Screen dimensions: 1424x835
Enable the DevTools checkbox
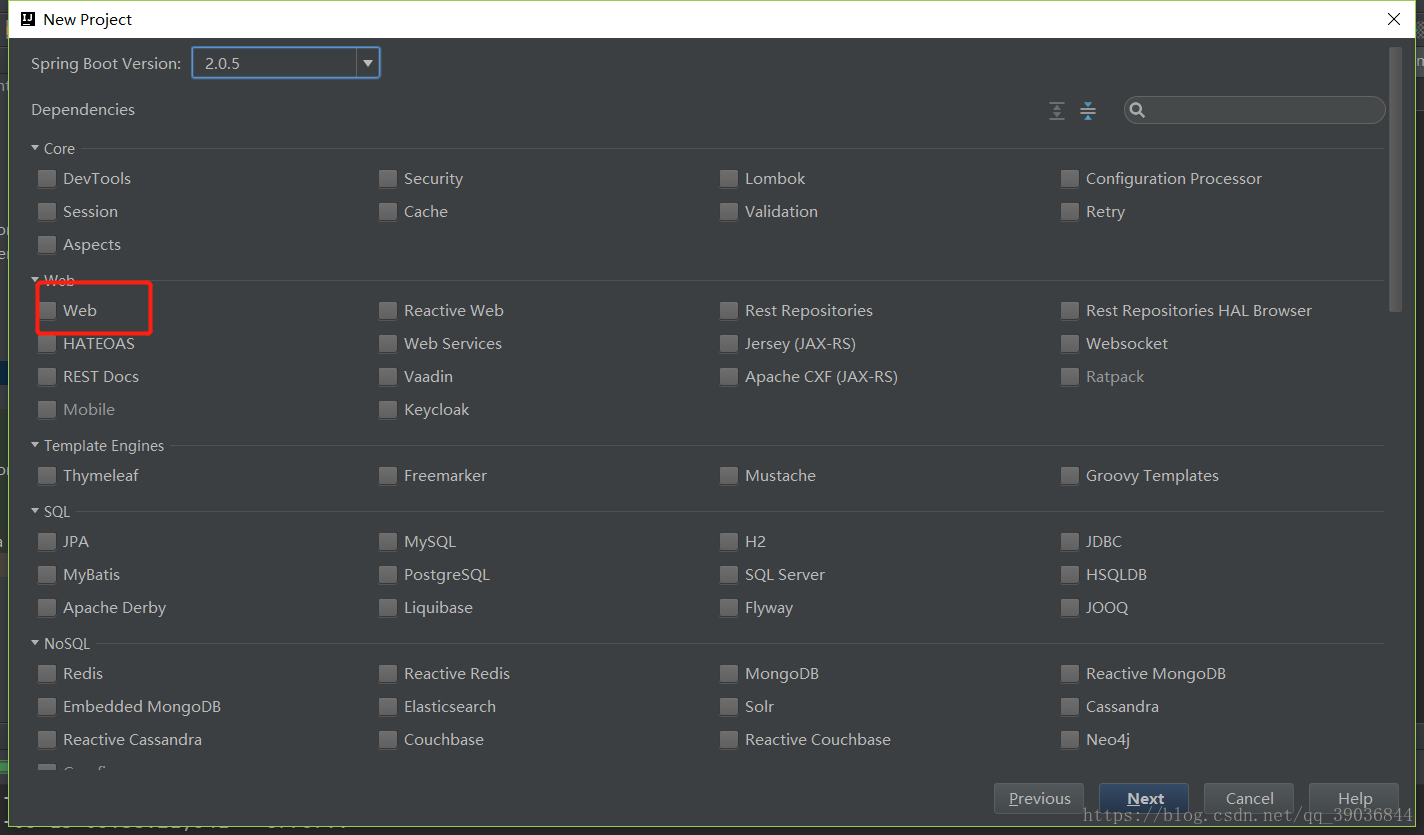click(x=47, y=179)
